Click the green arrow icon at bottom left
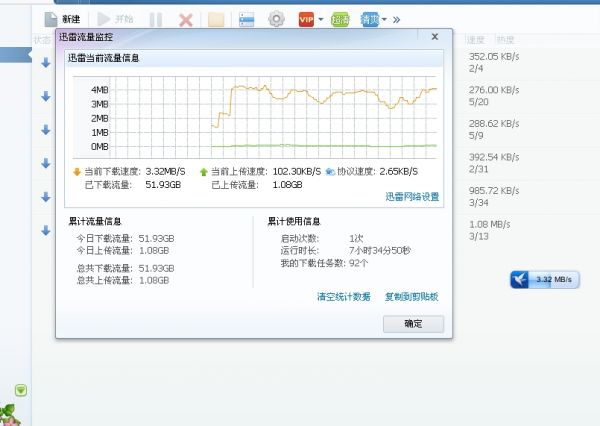Image resolution: width=600 pixels, height=426 pixels. pos(21,390)
